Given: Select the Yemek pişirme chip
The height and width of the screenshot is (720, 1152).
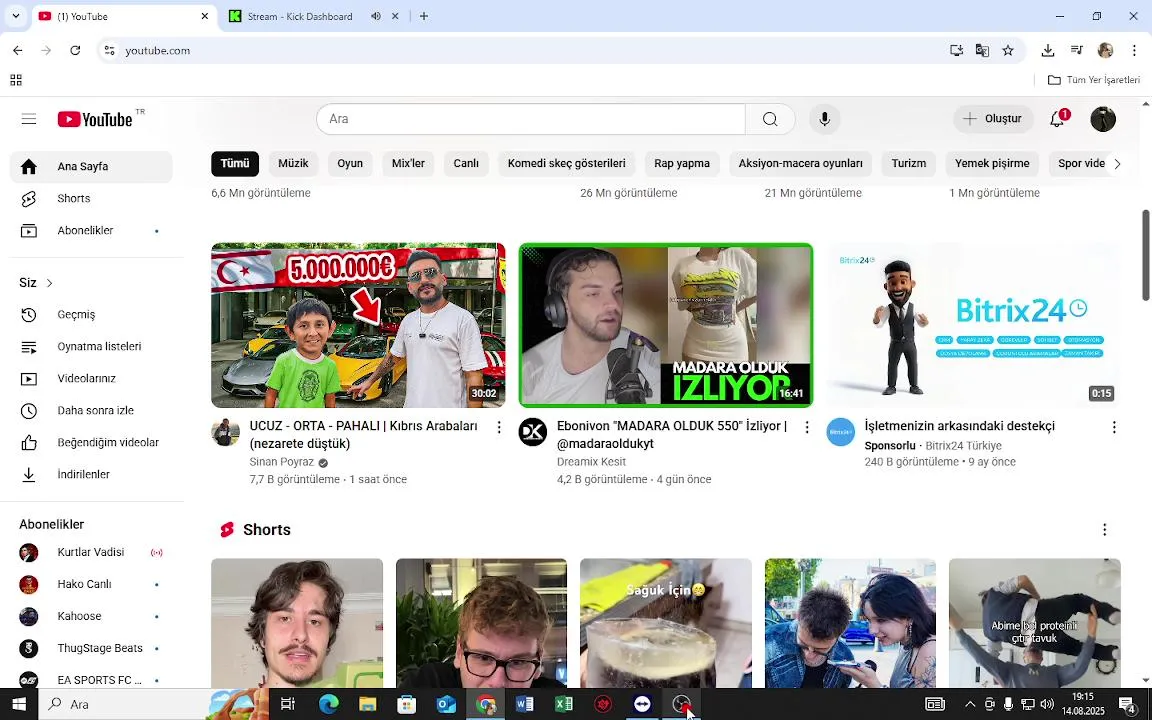Looking at the screenshot, I should pos(992,164).
